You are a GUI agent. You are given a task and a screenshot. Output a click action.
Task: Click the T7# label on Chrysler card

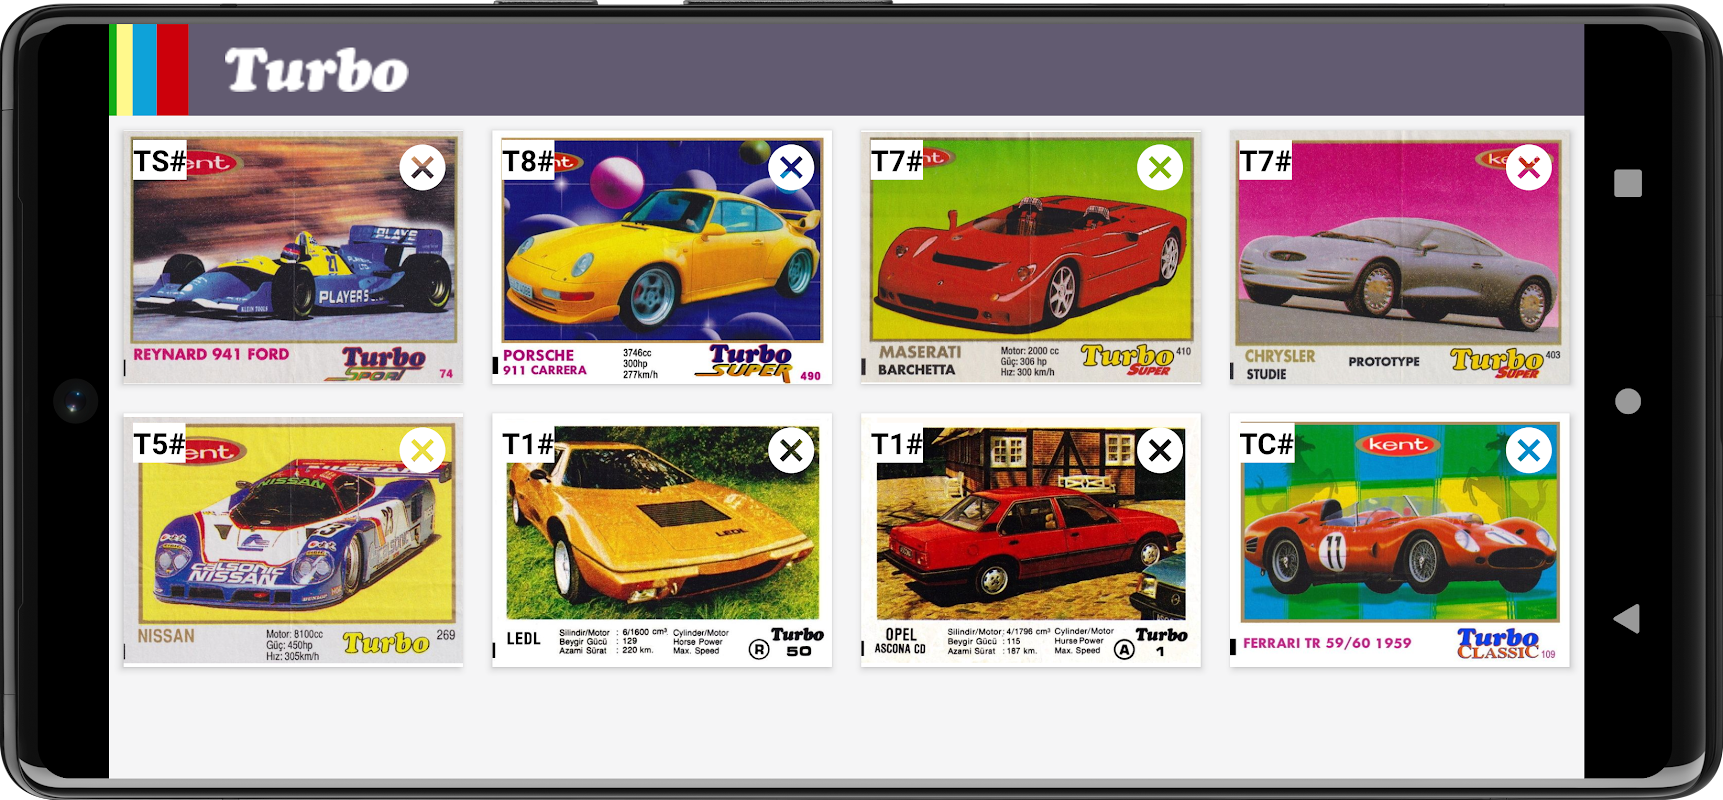click(1265, 161)
